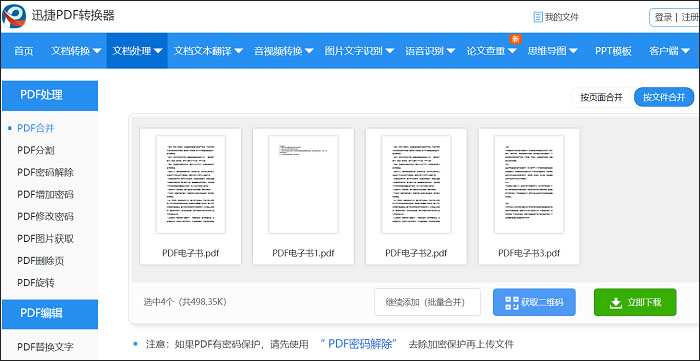Screen dimensions: 700x361
Task: Click the file name PDF电子书1.pdf
Action: point(304,253)
